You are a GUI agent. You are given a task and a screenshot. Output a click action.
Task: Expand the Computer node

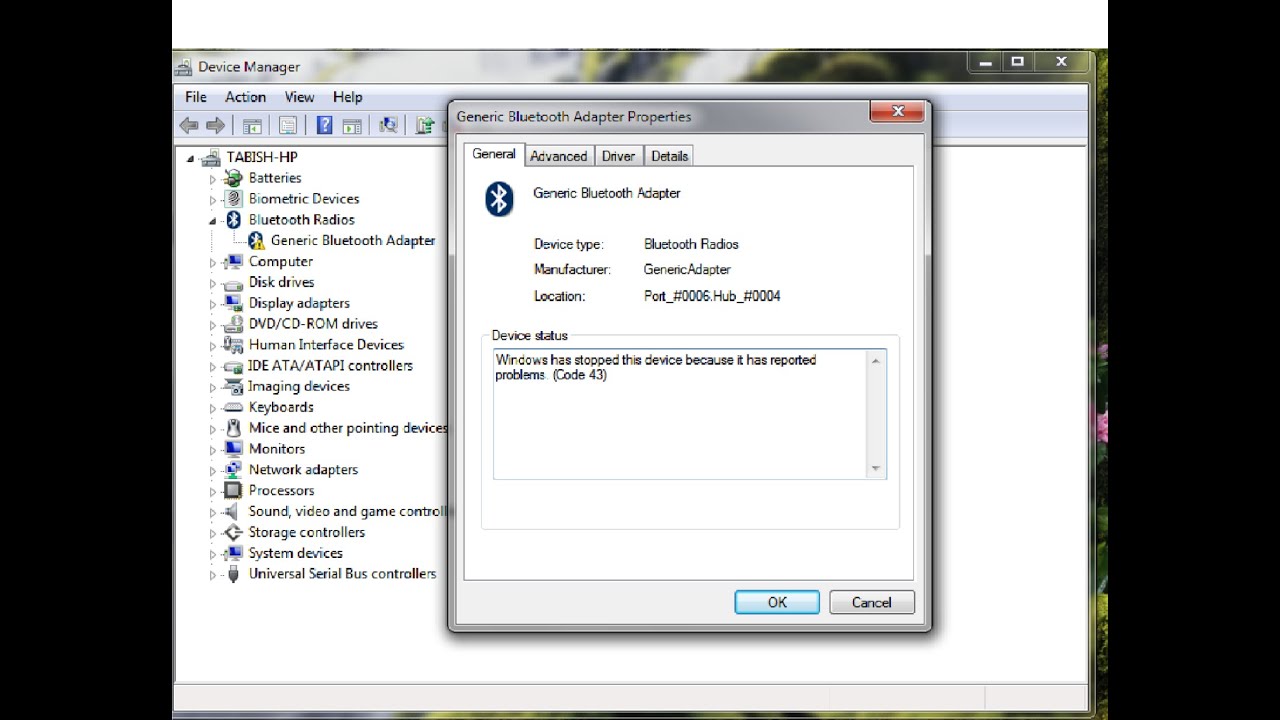212,262
